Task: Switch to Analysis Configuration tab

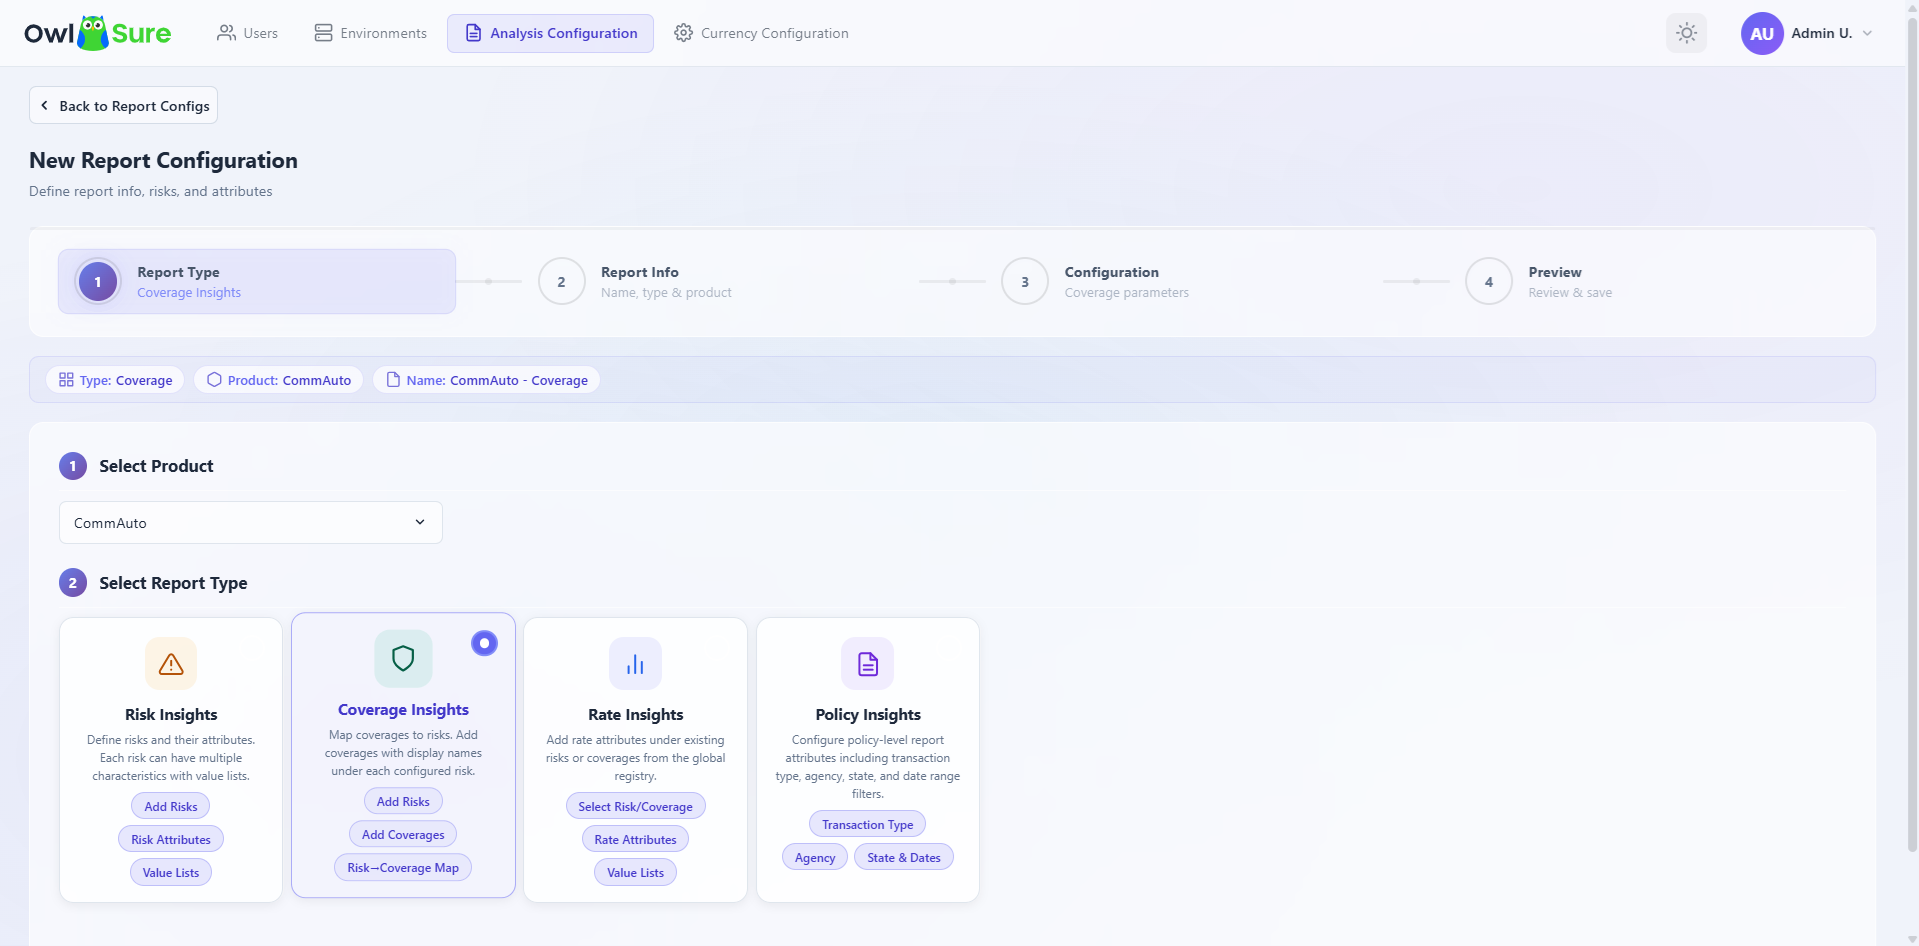Action: 550,33
